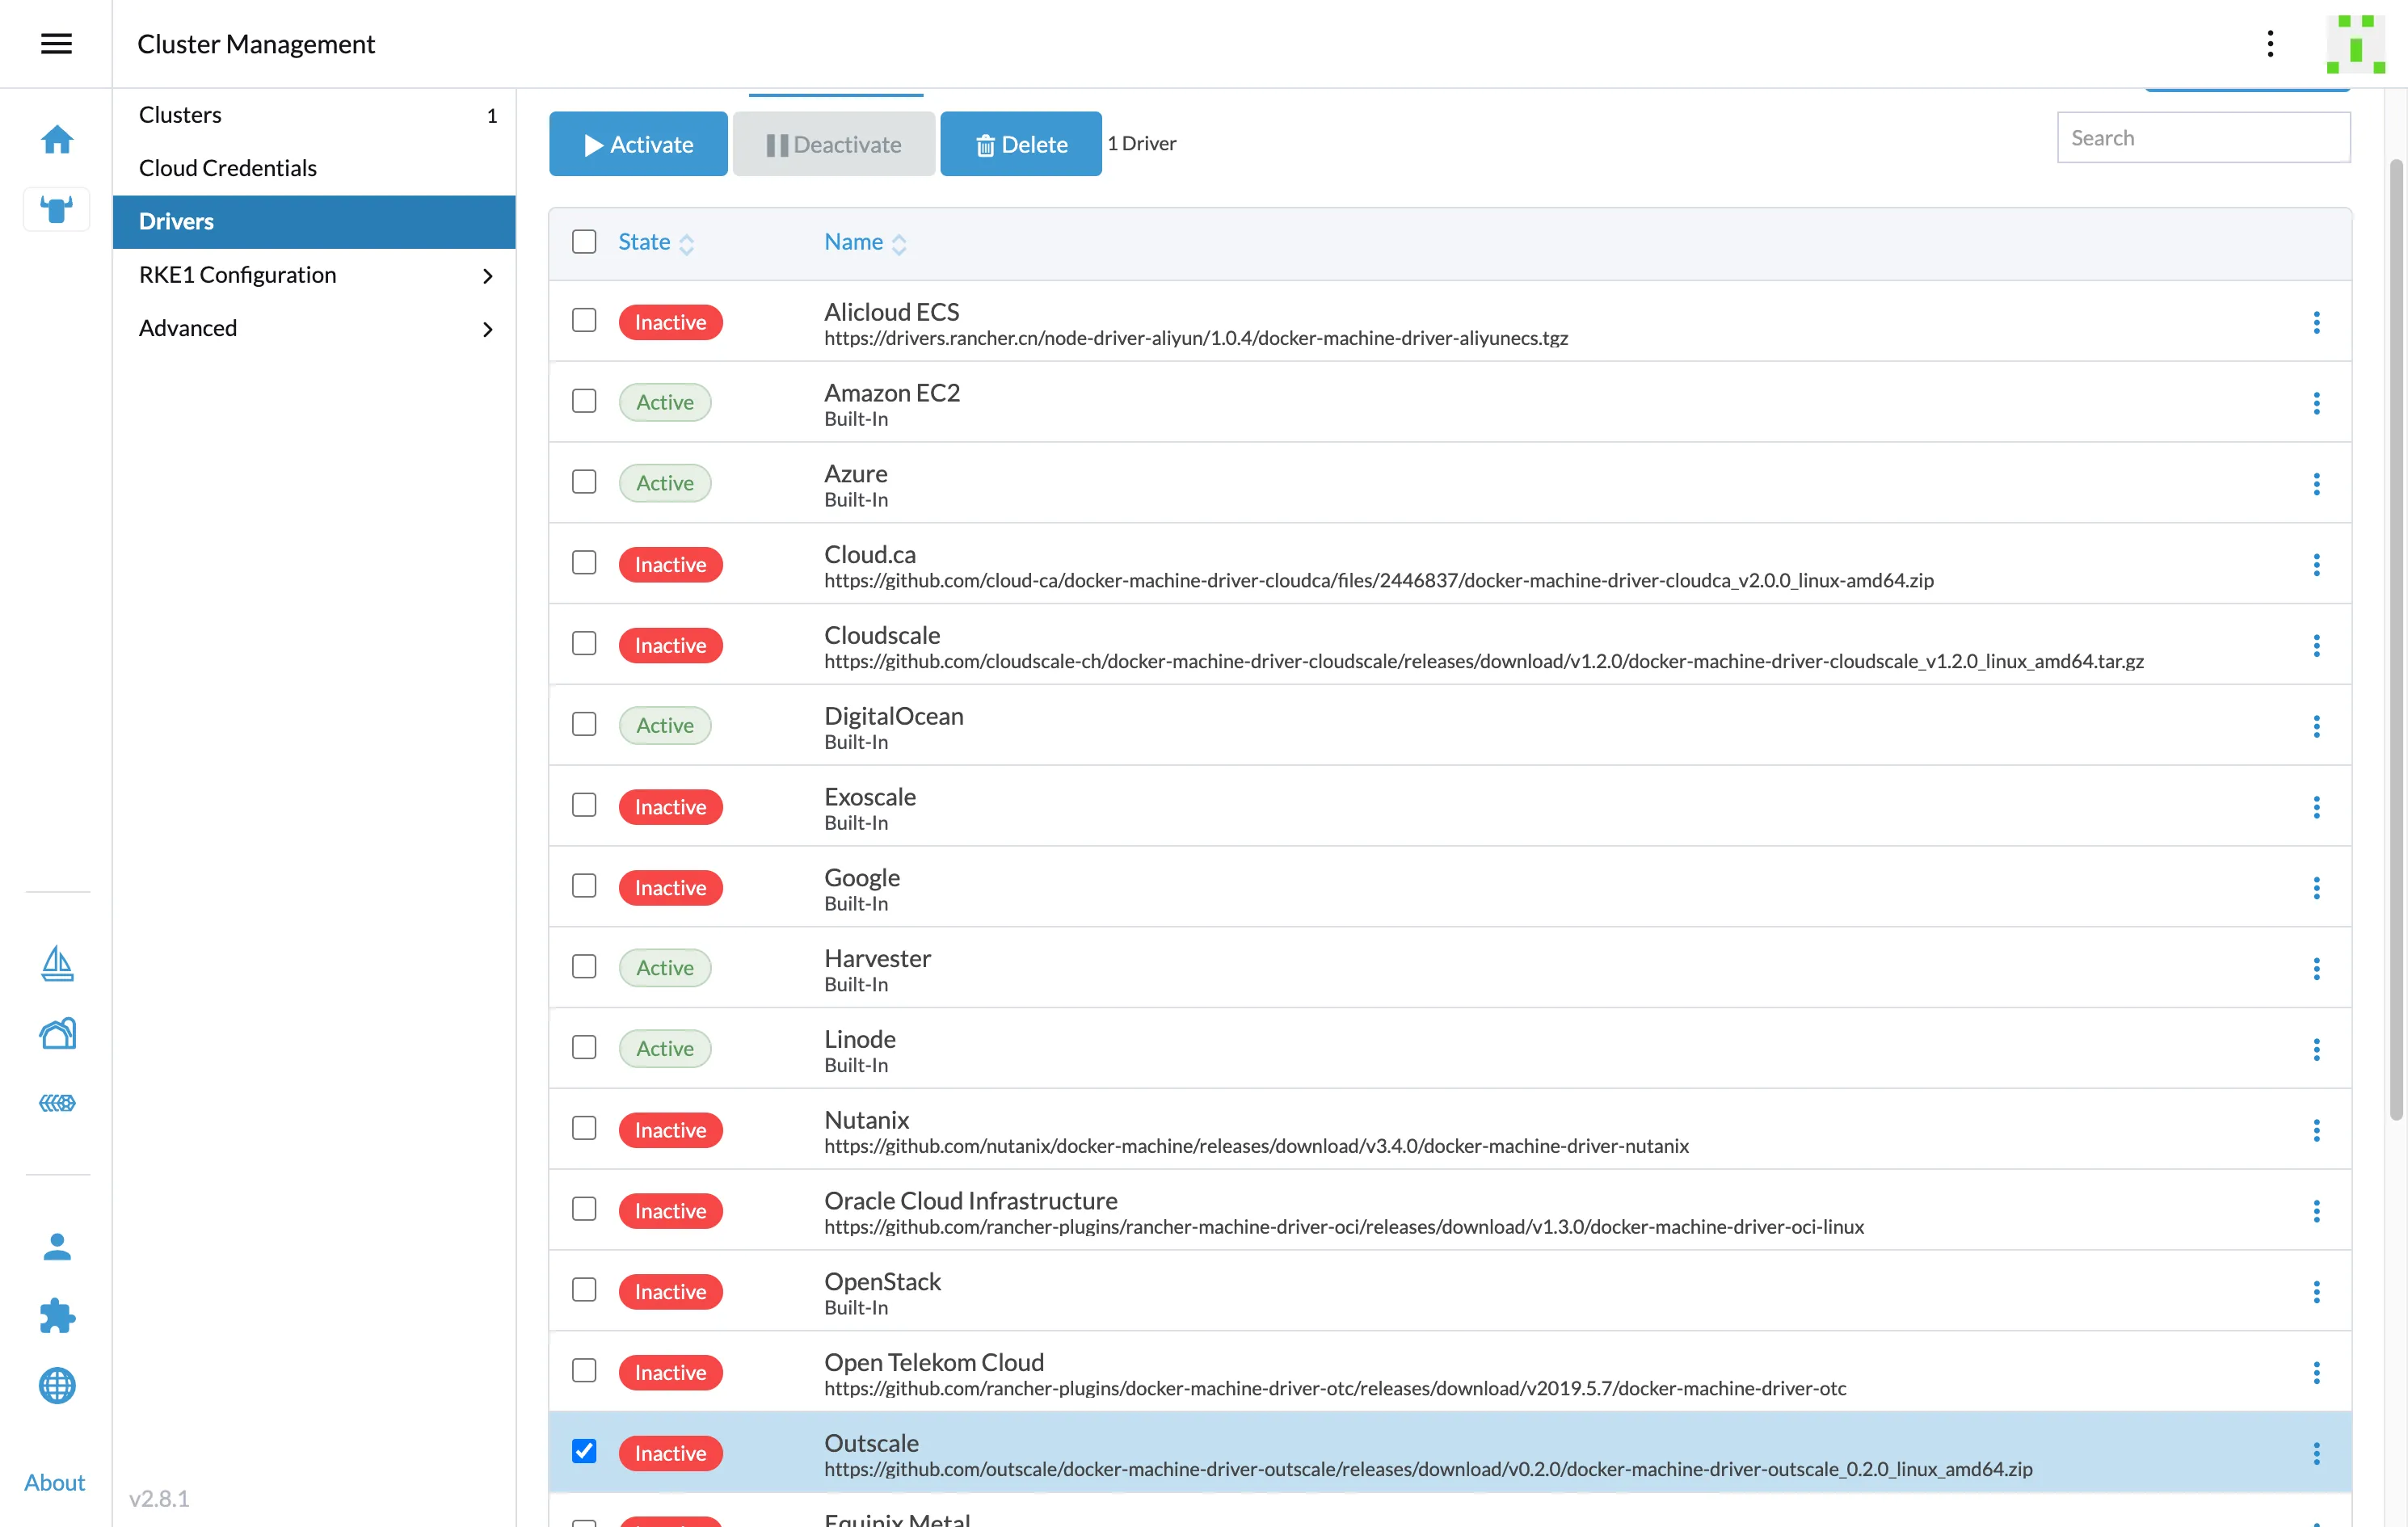The width and height of the screenshot is (2408, 1527).
Task: Open the user avatar in top-right
Action: pyautogui.click(x=2355, y=44)
